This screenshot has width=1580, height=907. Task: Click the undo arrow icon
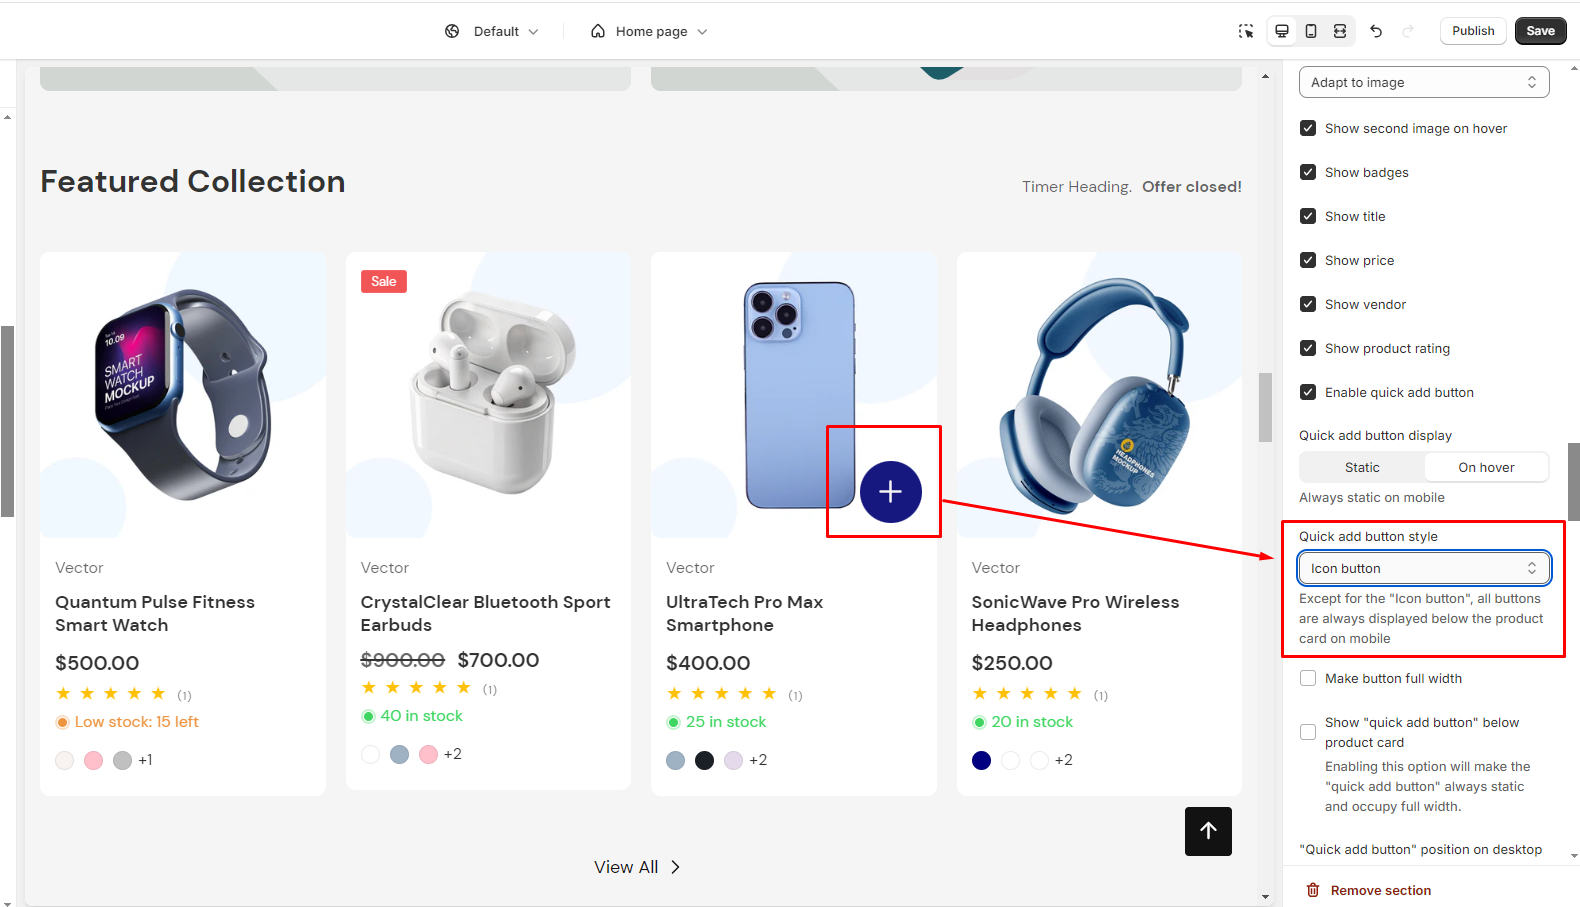[x=1376, y=31]
